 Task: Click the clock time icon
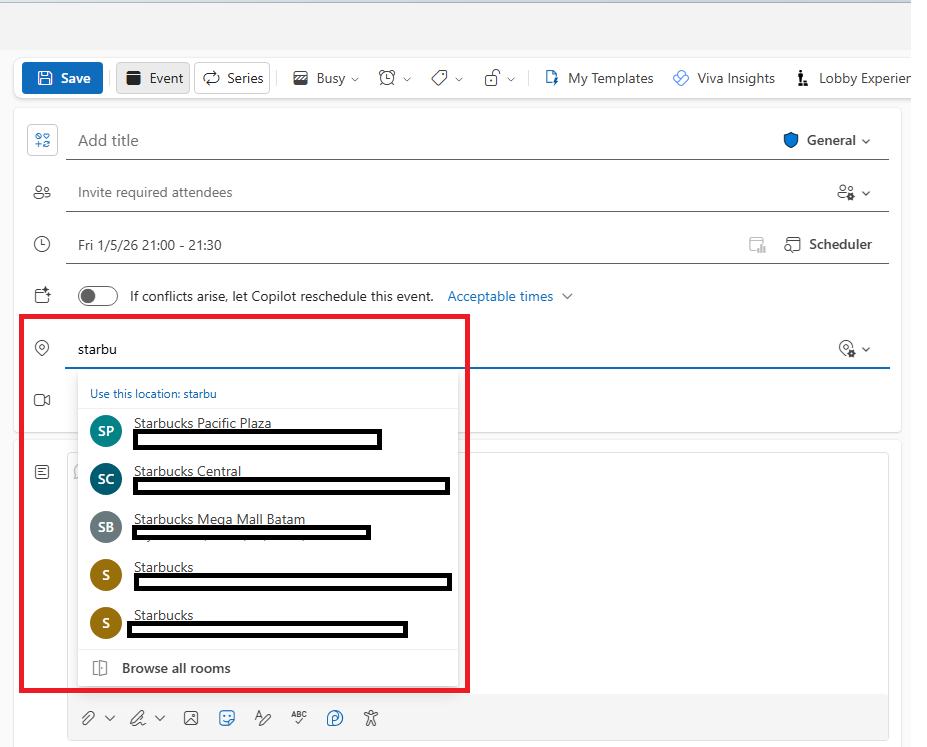[42, 244]
